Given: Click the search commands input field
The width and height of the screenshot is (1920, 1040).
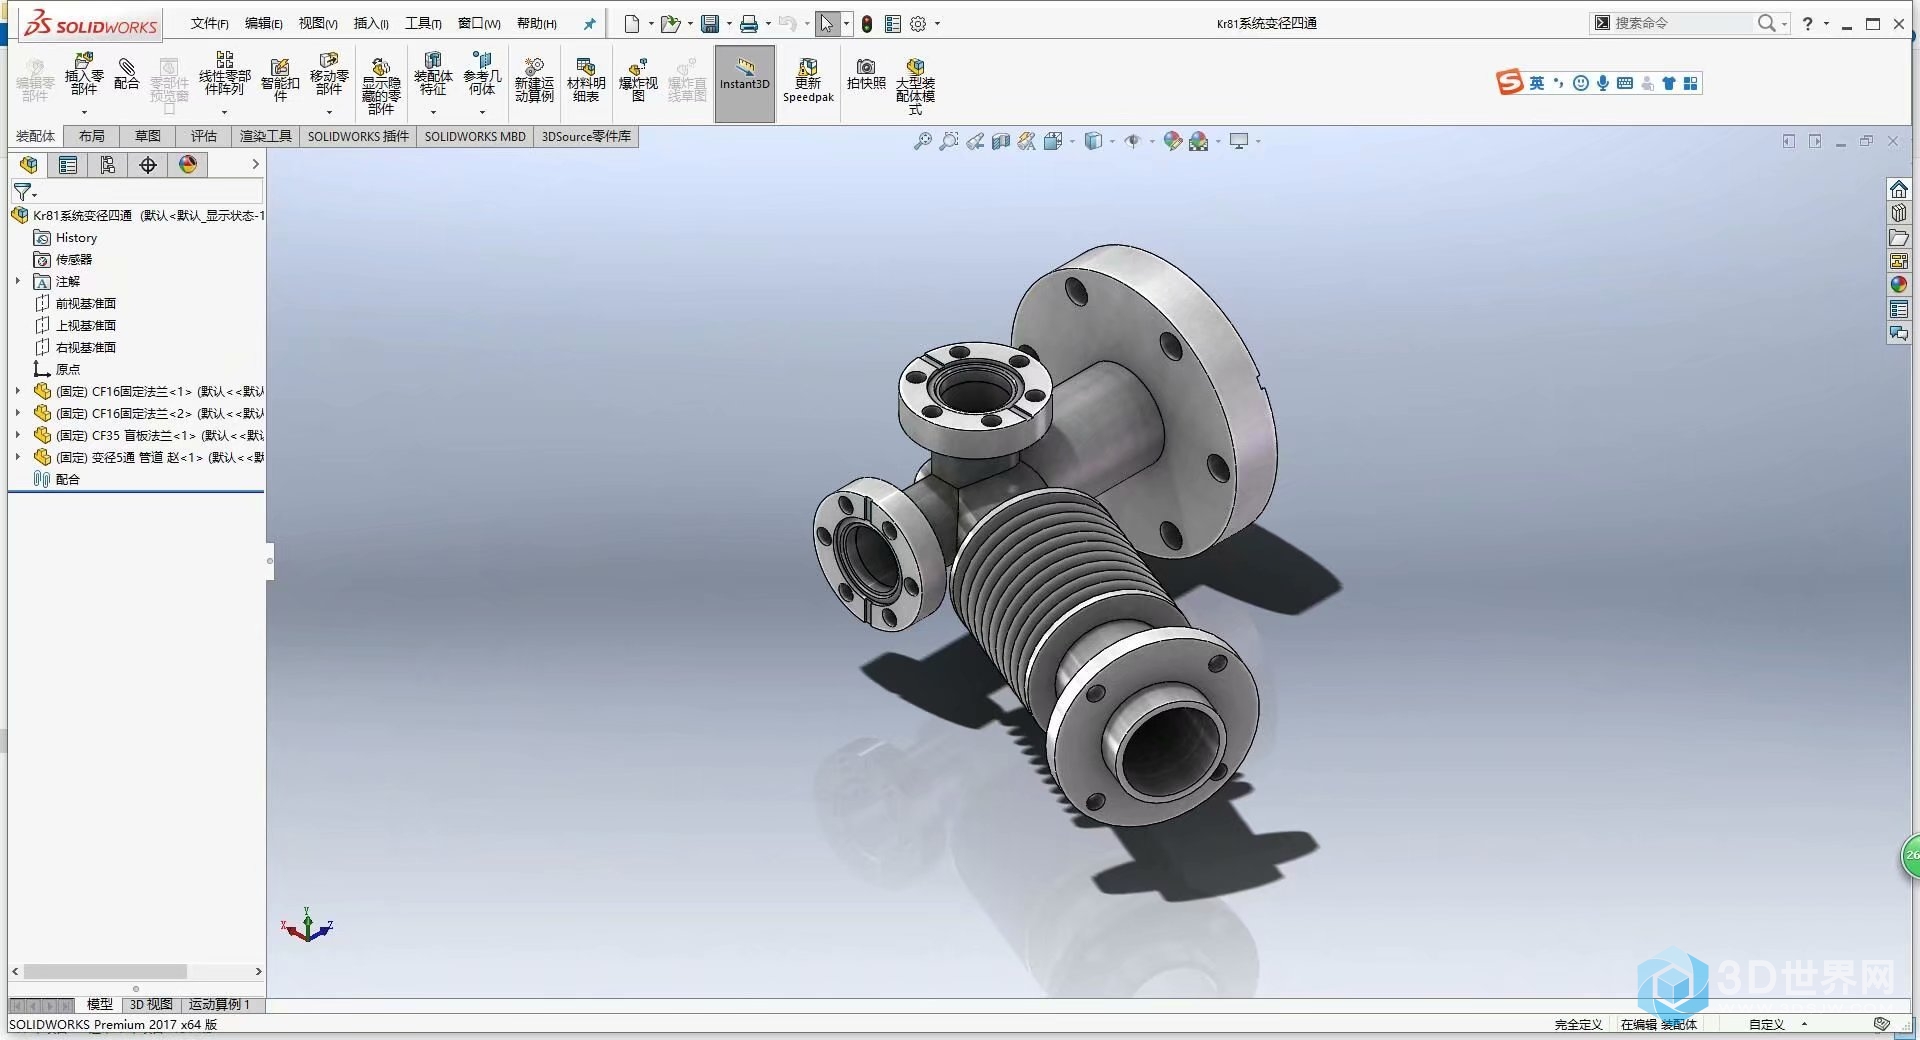Looking at the screenshot, I should click(x=1682, y=23).
